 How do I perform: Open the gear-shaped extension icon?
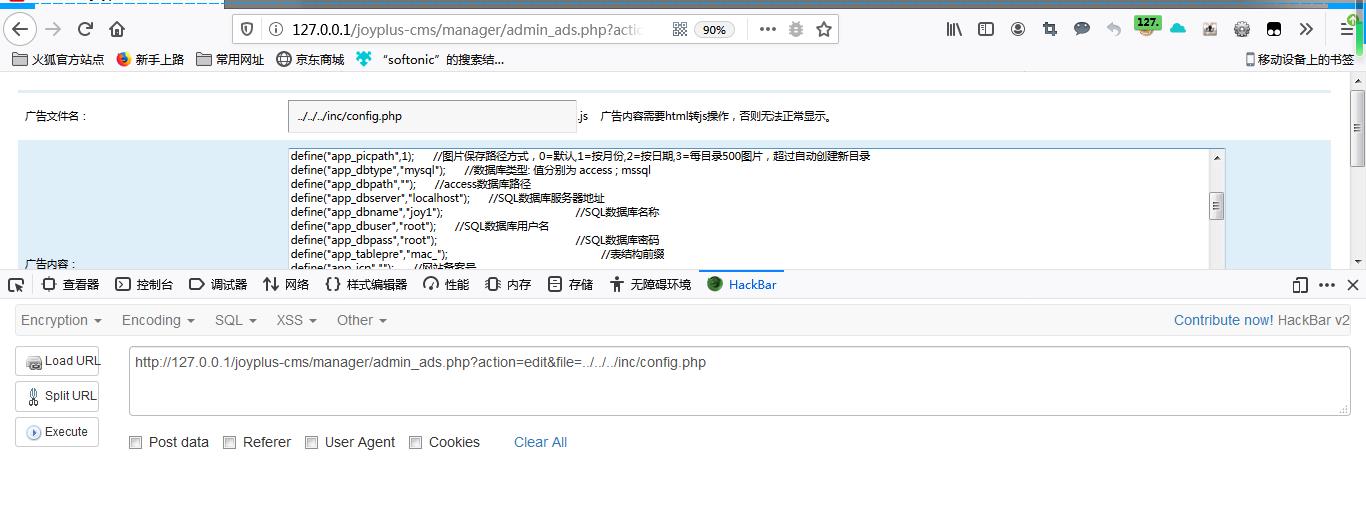(x=1242, y=29)
